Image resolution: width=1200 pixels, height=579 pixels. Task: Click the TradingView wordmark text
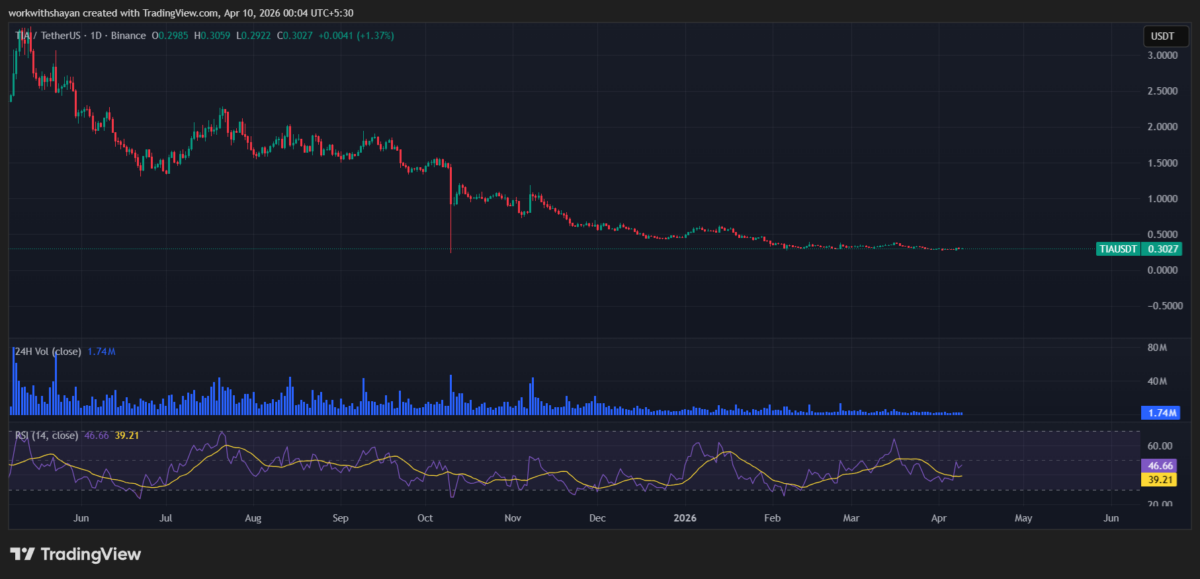click(90, 555)
